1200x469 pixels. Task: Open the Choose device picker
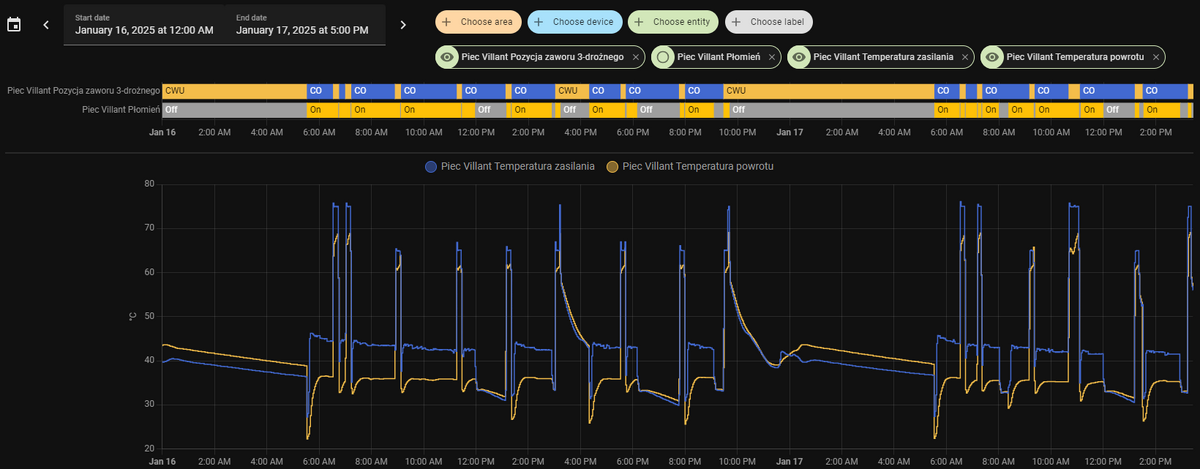[x=575, y=21]
